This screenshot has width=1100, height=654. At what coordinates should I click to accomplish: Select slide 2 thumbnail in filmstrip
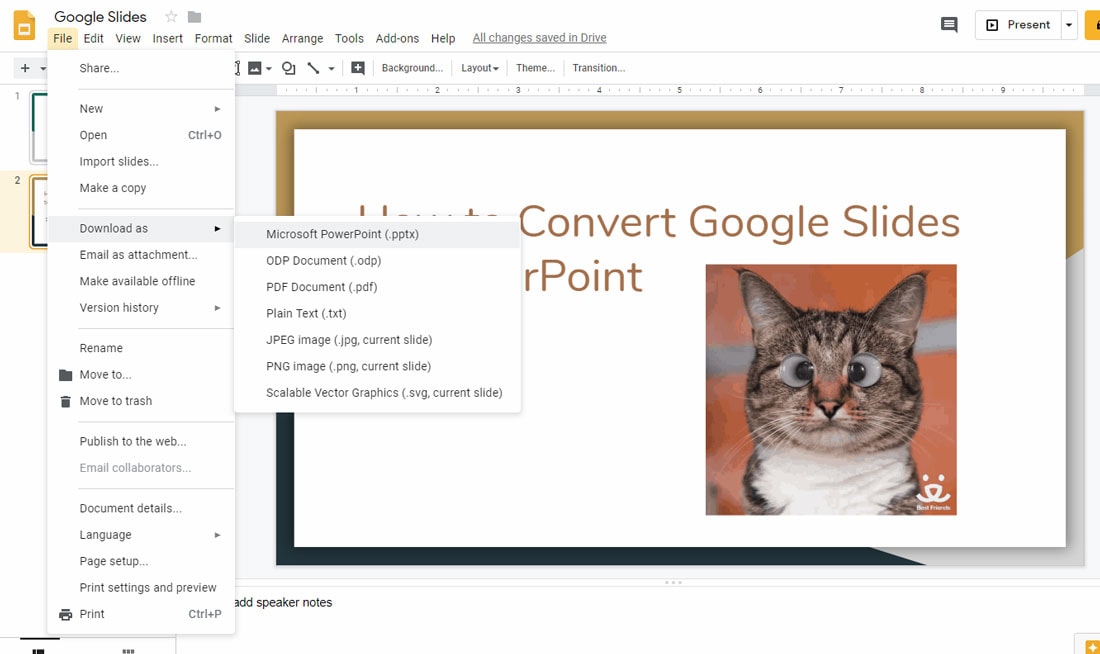click(x=39, y=211)
